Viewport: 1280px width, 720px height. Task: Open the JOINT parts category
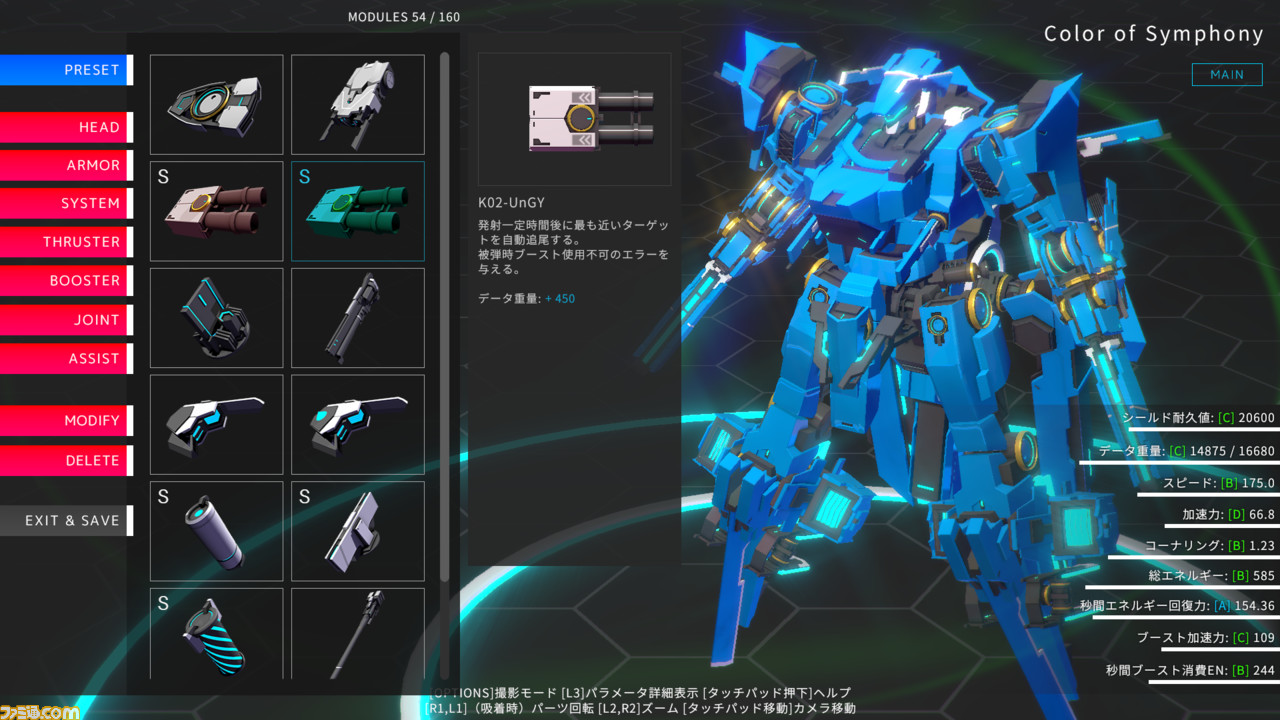66,320
